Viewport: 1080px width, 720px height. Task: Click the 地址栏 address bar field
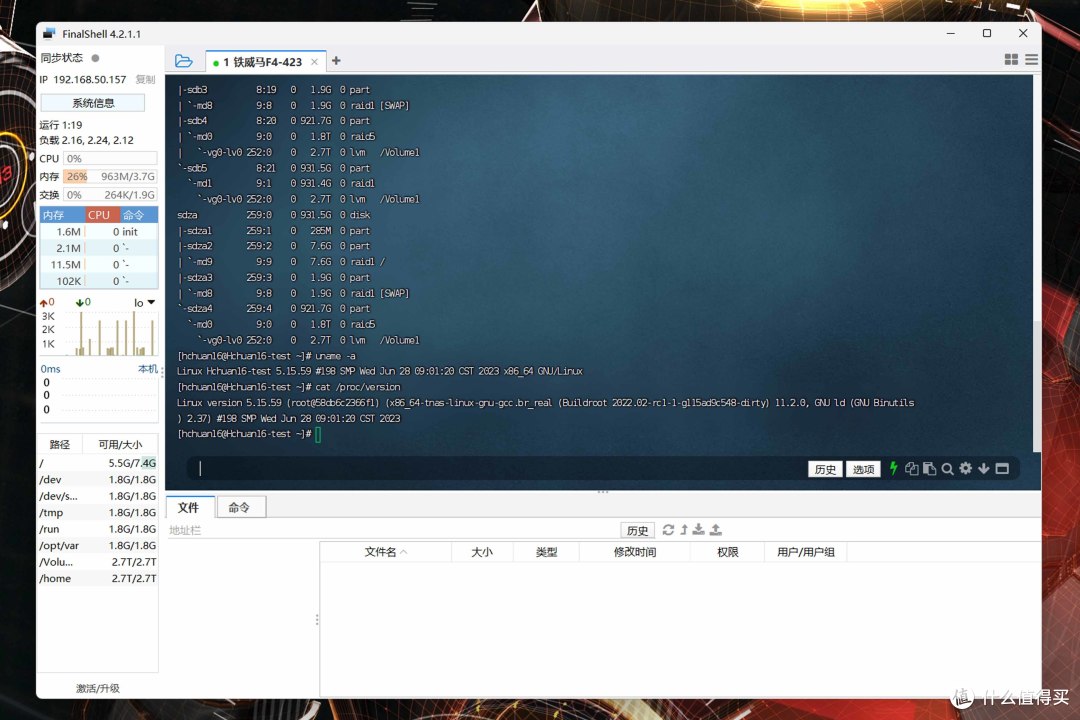[393, 530]
